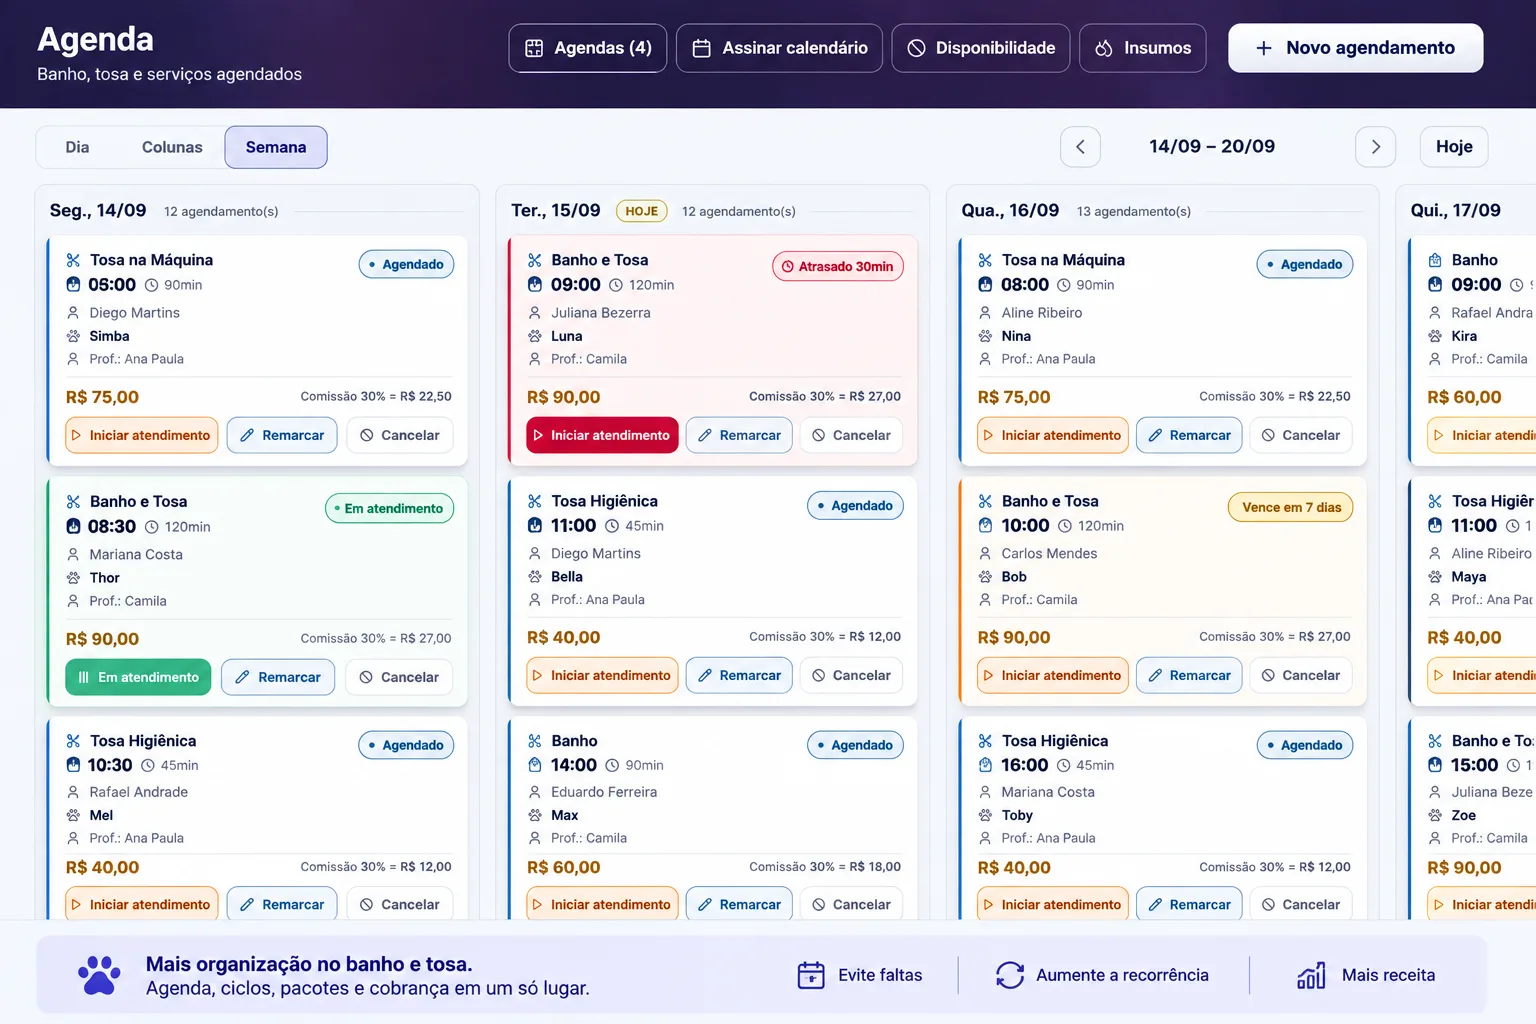1536x1024 pixels.
Task: Select the Semana view tab
Action: coord(276,147)
